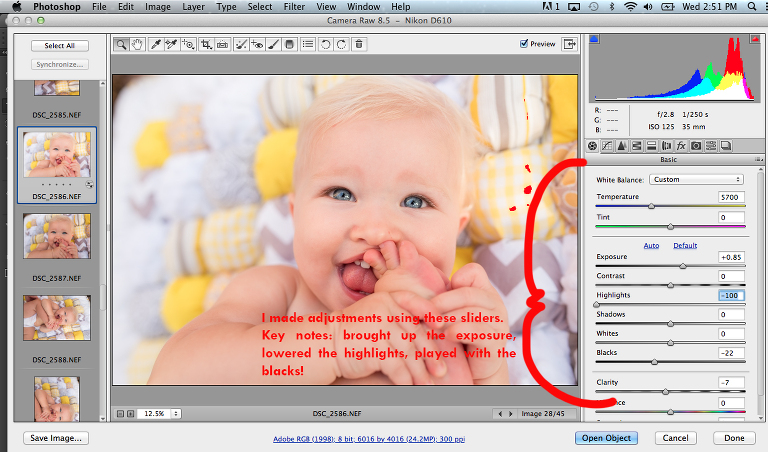Click the Blacks slider handle
Image resolution: width=768 pixels, height=452 pixels.
tap(654, 362)
